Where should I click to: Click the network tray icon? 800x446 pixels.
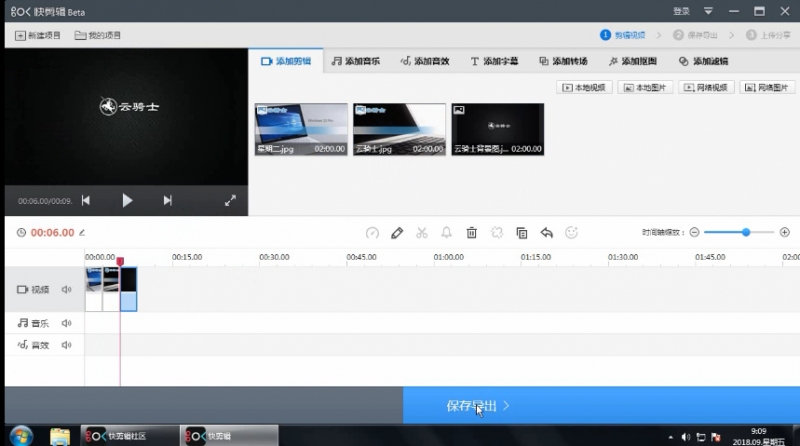[x=701, y=437]
